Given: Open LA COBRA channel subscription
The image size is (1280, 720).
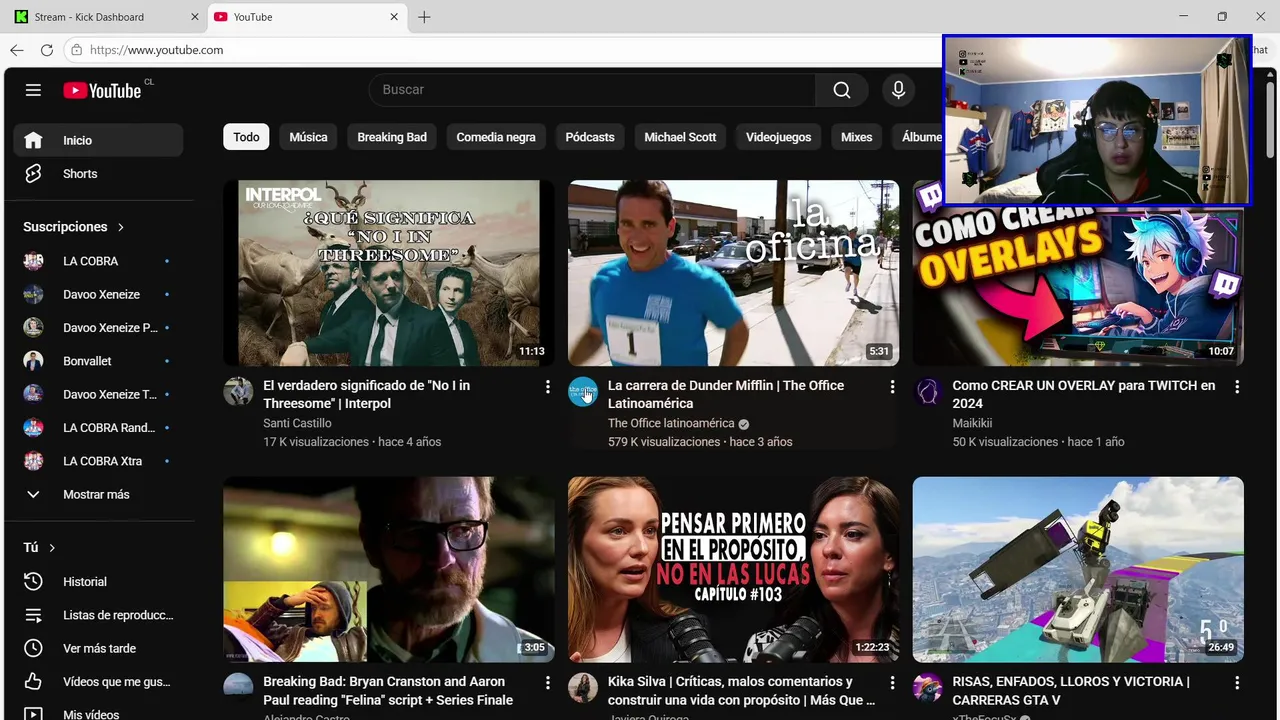Looking at the screenshot, I should (98, 261).
